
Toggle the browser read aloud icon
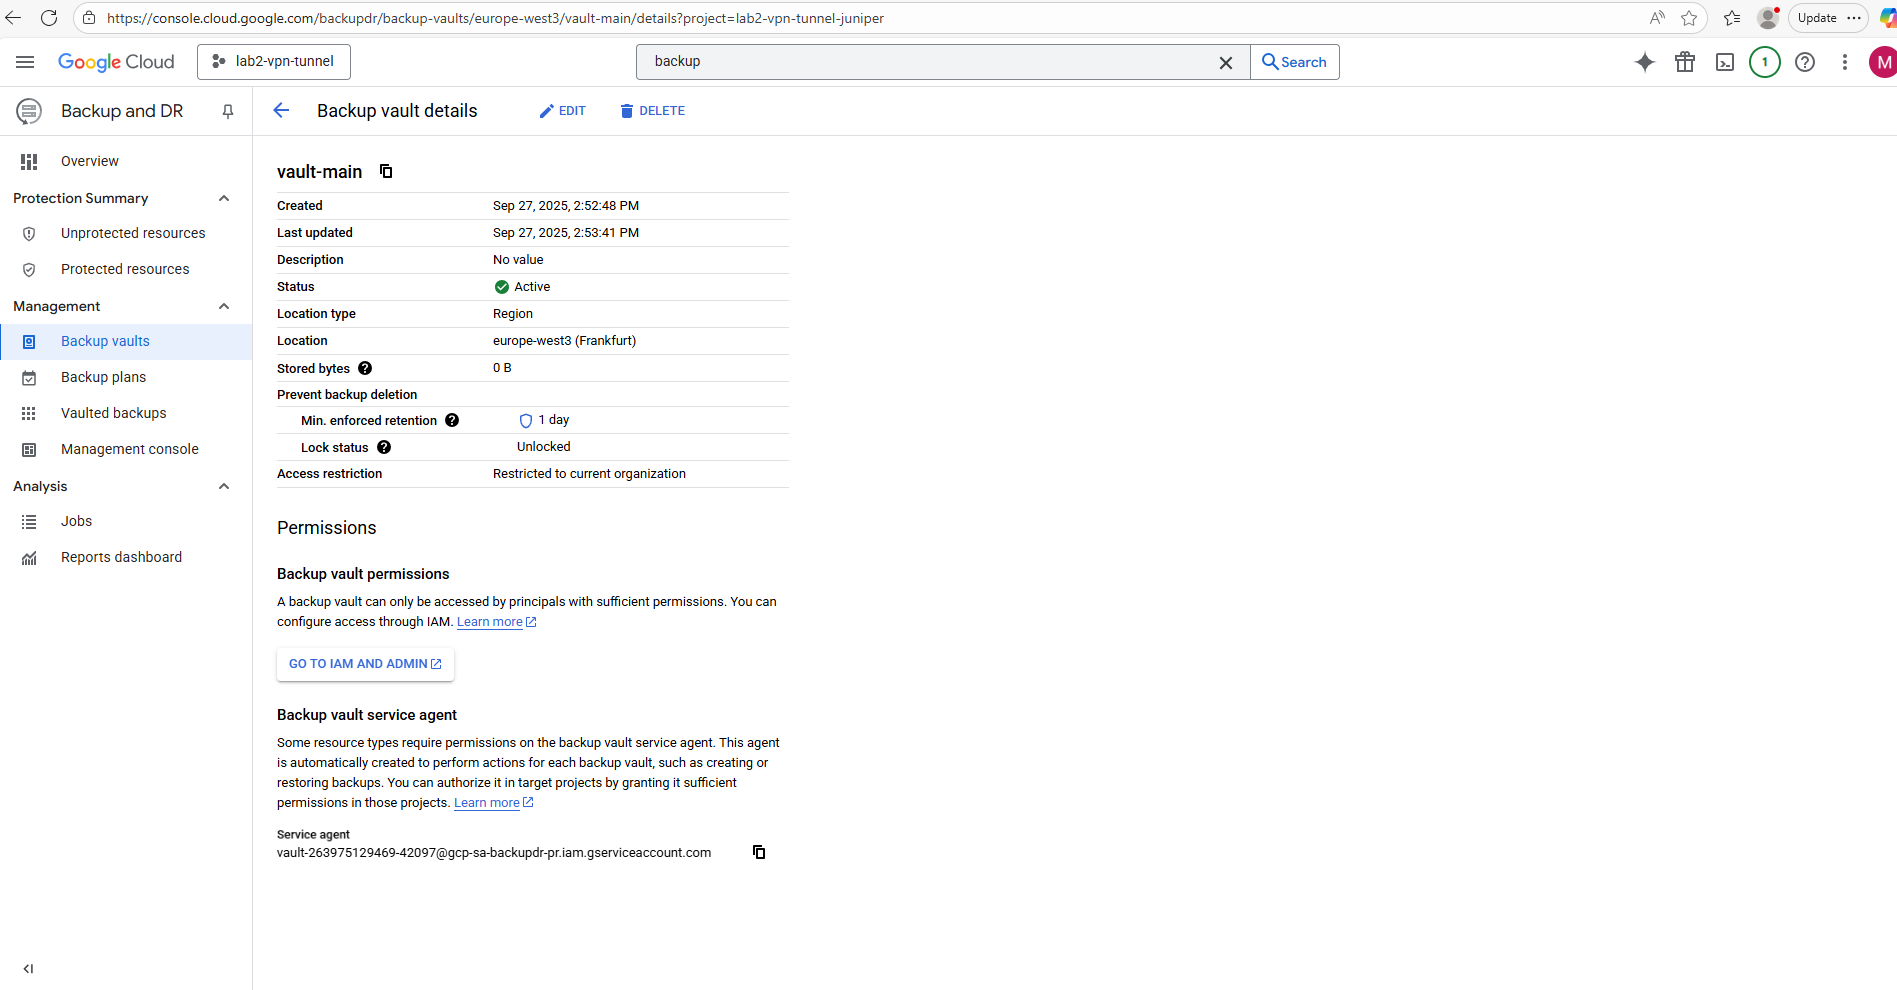[x=1657, y=18]
